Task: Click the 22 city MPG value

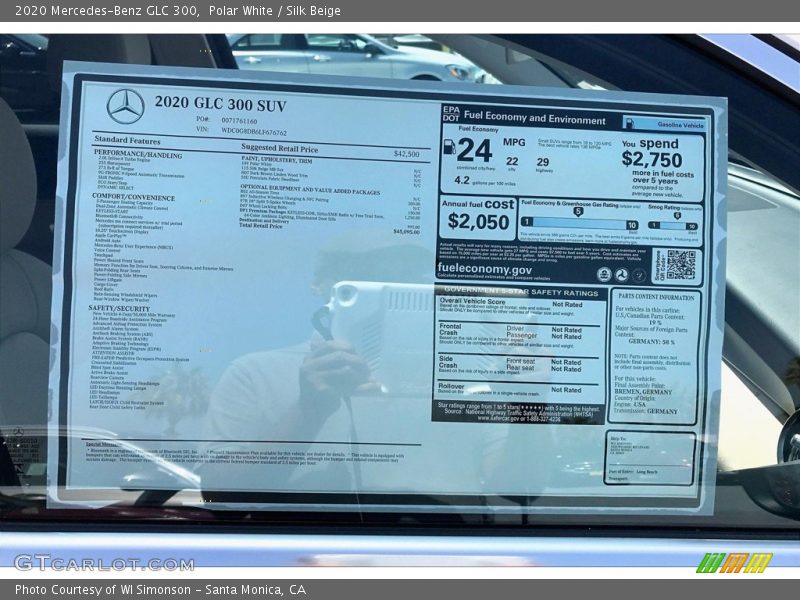Action: pyautogui.click(x=512, y=162)
